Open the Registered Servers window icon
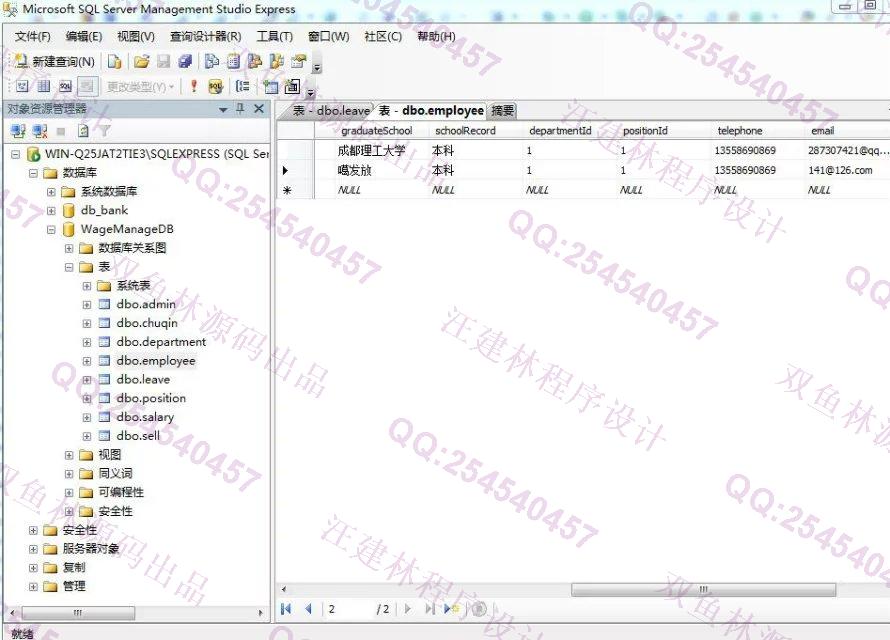This screenshot has width=890, height=640. pyautogui.click(x=212, y=61)
